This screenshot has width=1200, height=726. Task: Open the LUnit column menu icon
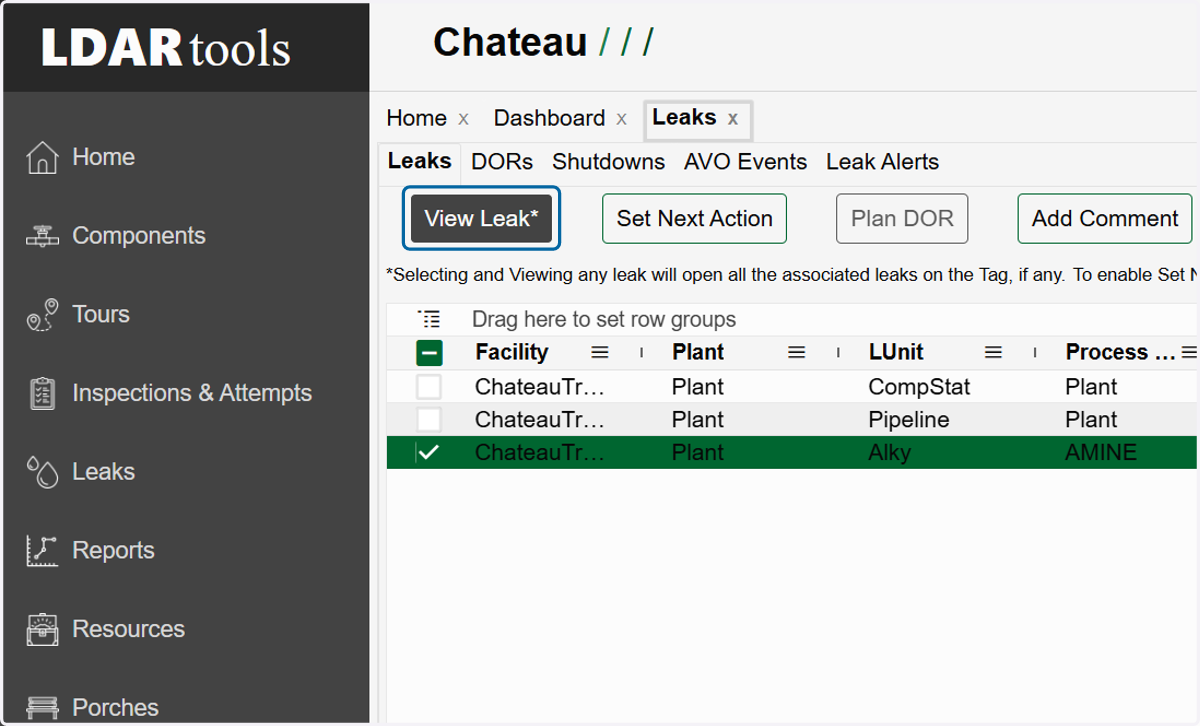coord(993,352)
